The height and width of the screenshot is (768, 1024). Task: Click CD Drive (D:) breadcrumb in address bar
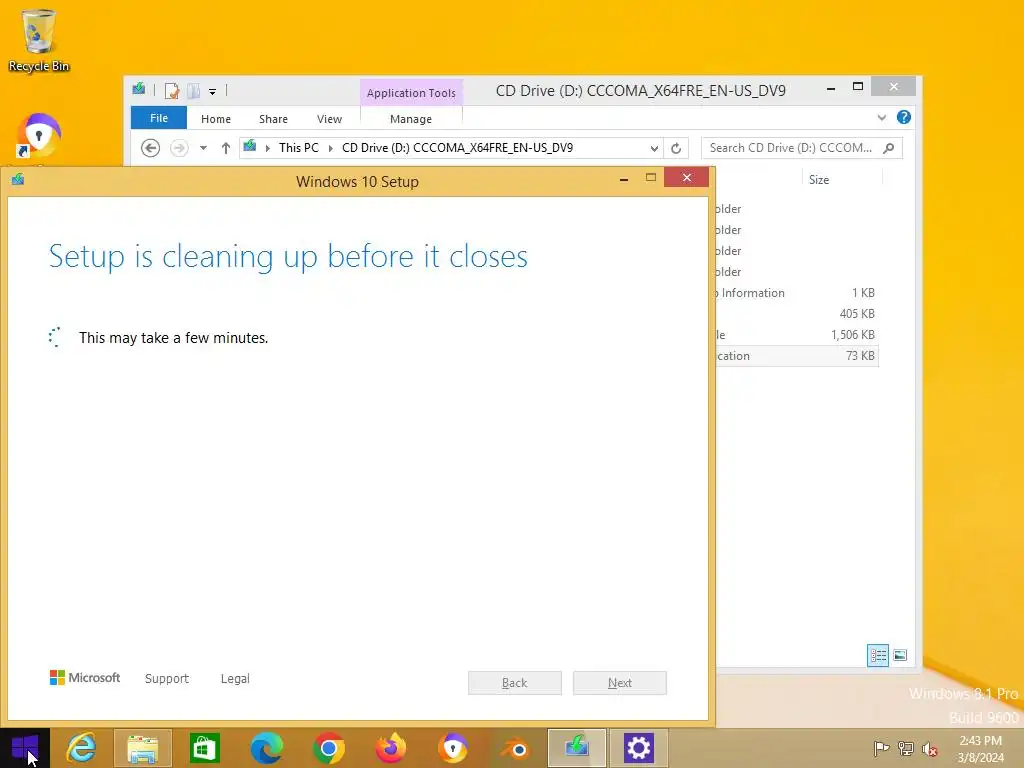point(457,148)
